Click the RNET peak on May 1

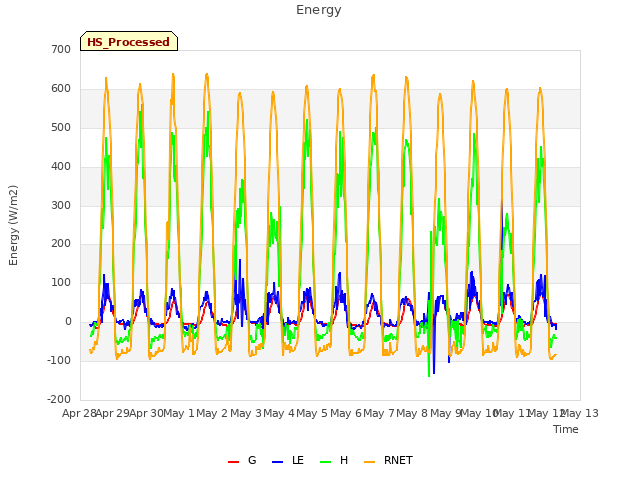[207, 75]
